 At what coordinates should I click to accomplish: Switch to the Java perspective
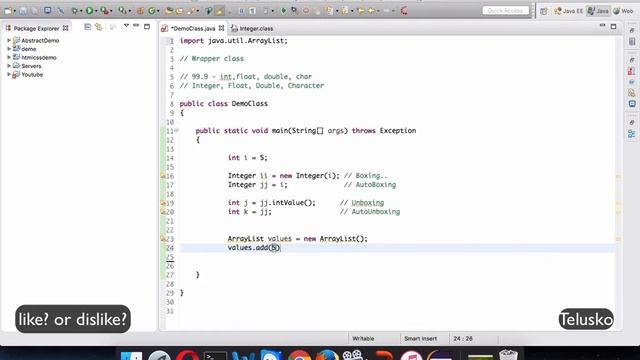tap(598, 11)
